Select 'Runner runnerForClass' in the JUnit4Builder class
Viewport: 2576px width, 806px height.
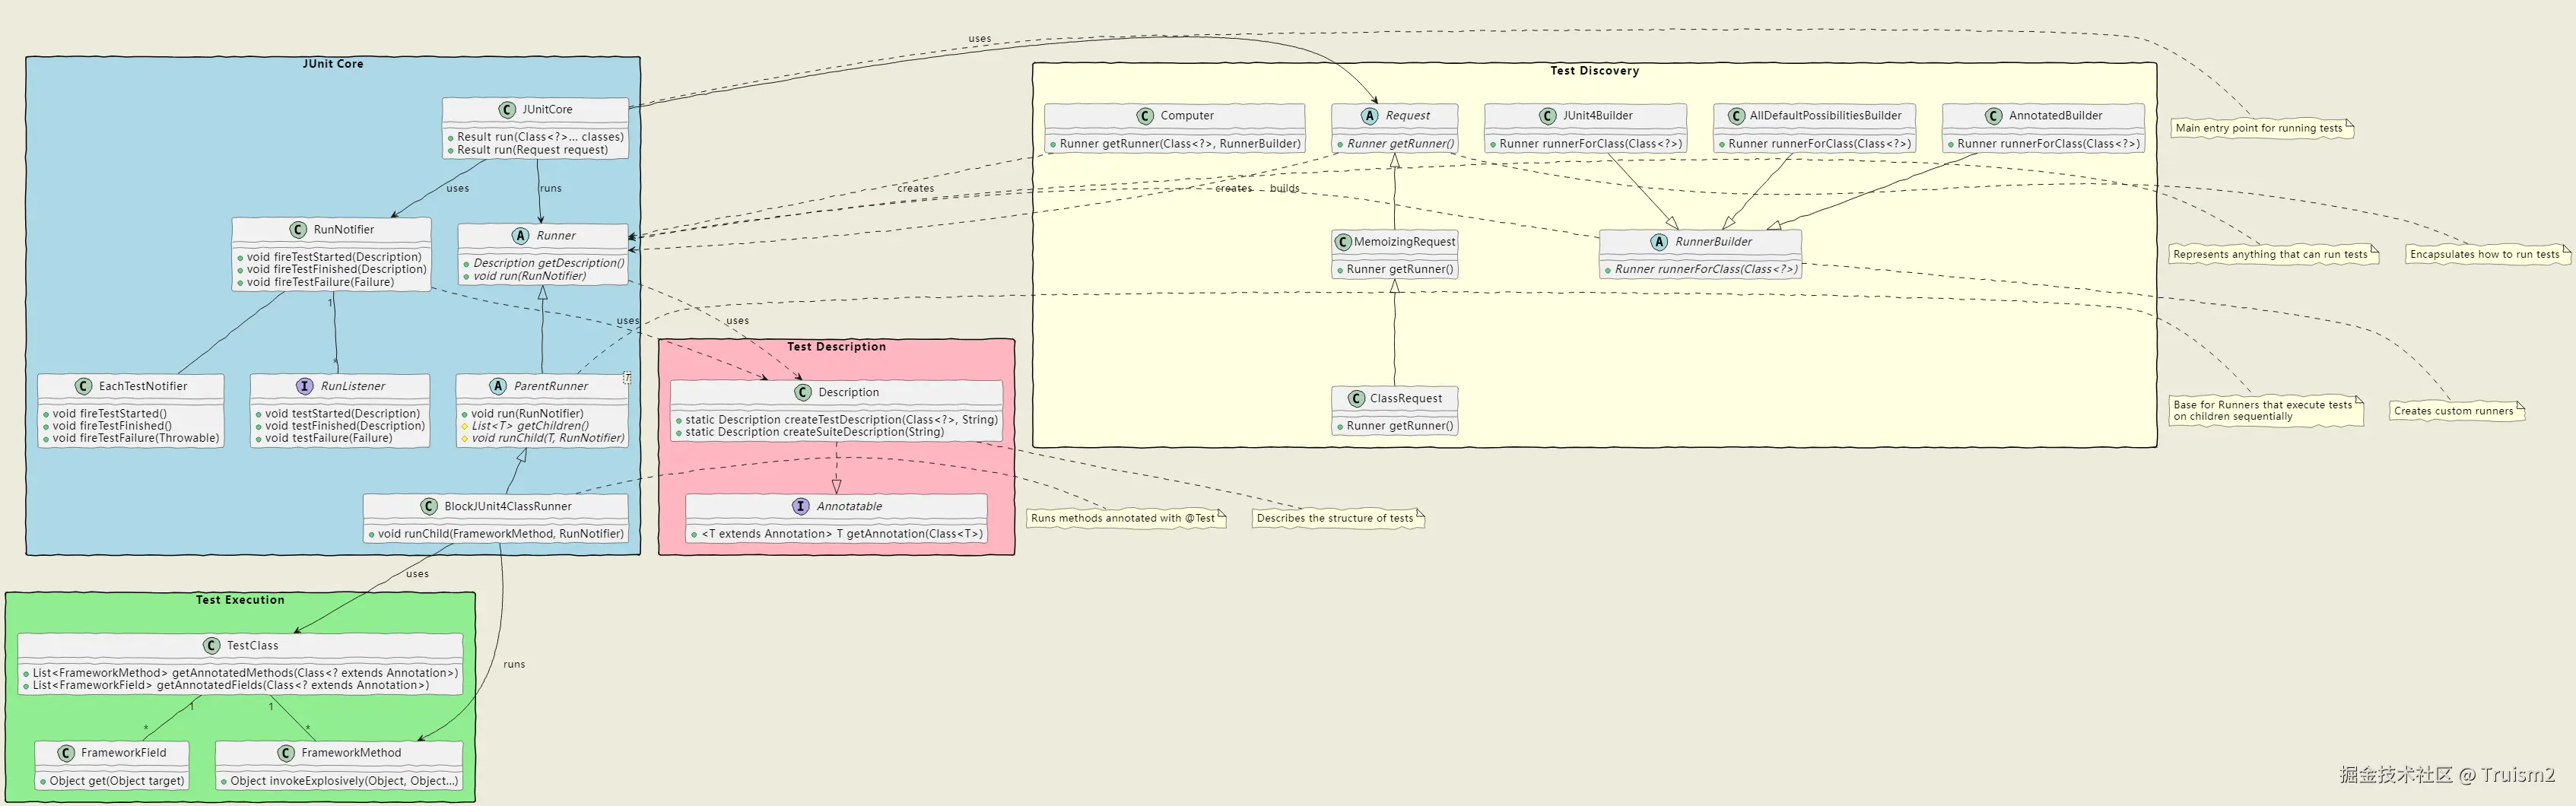(x=1590, y=144)
